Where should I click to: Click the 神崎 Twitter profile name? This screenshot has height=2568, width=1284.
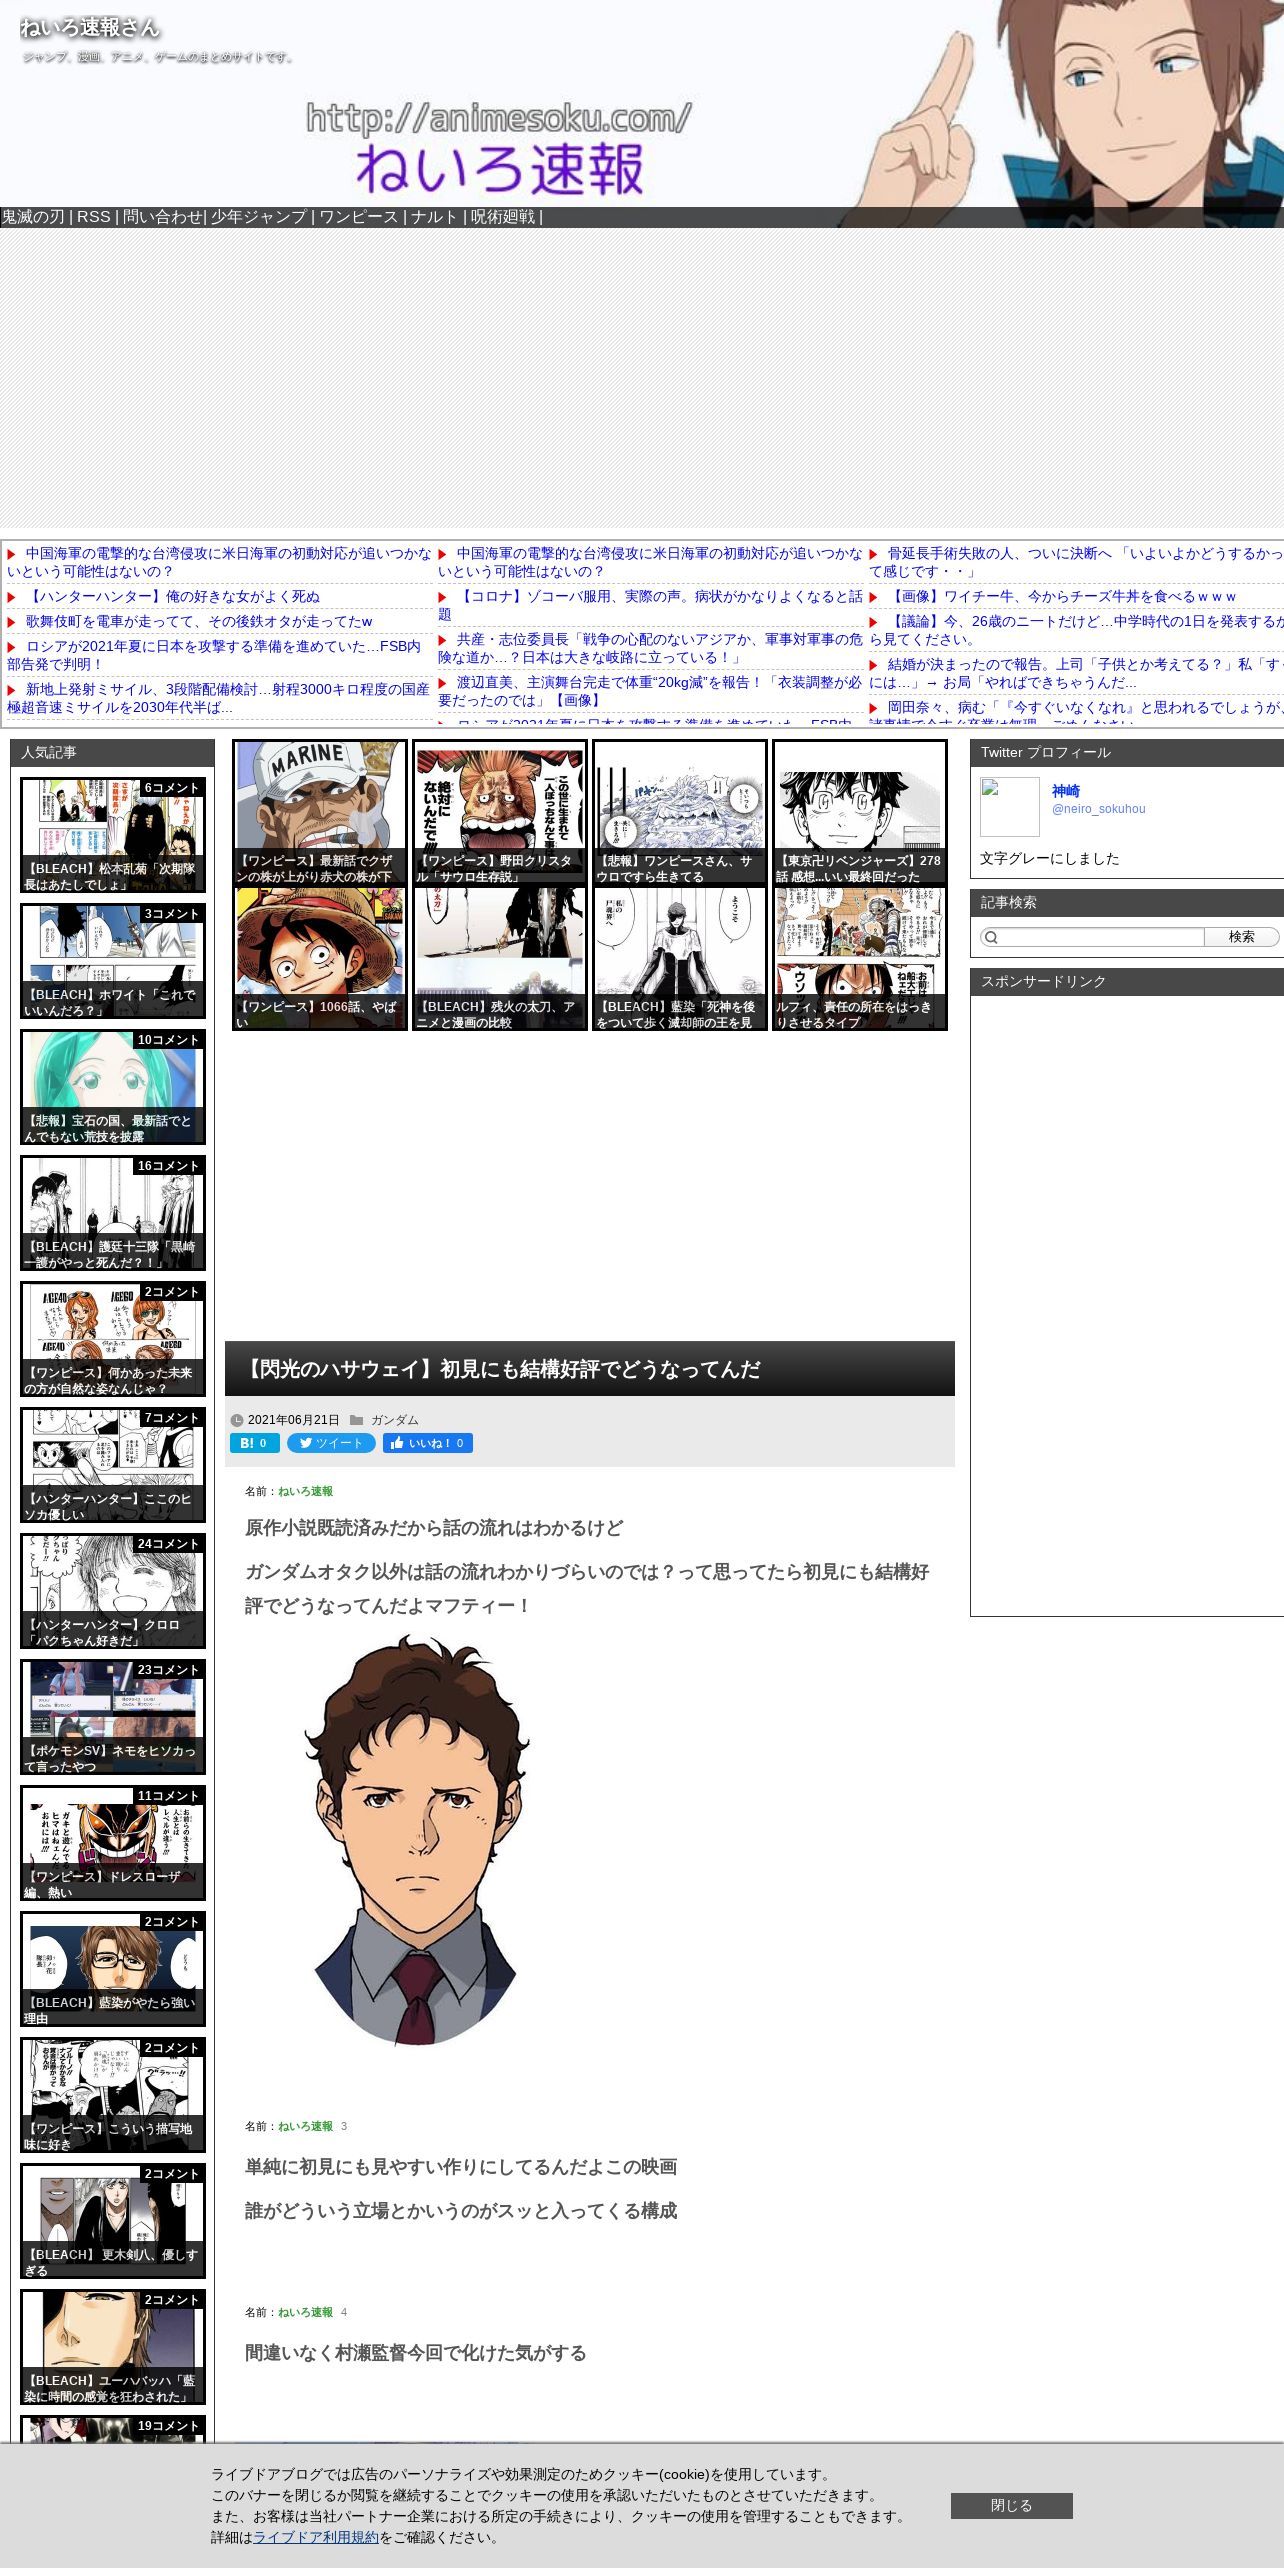pyautogui.click(x=1066, y=790)
